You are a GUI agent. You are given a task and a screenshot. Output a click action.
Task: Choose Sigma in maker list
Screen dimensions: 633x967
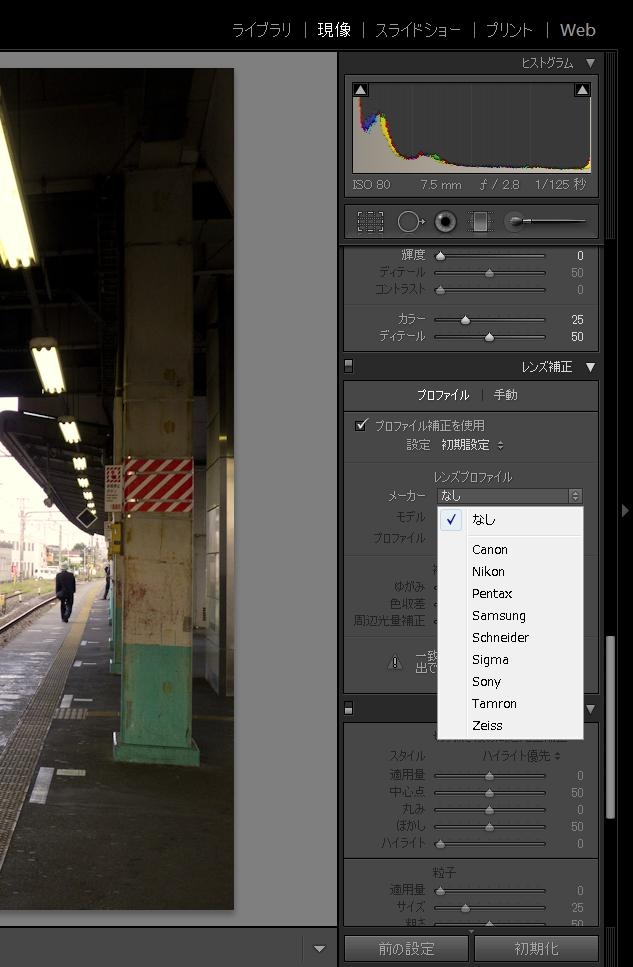coord(510,660)
